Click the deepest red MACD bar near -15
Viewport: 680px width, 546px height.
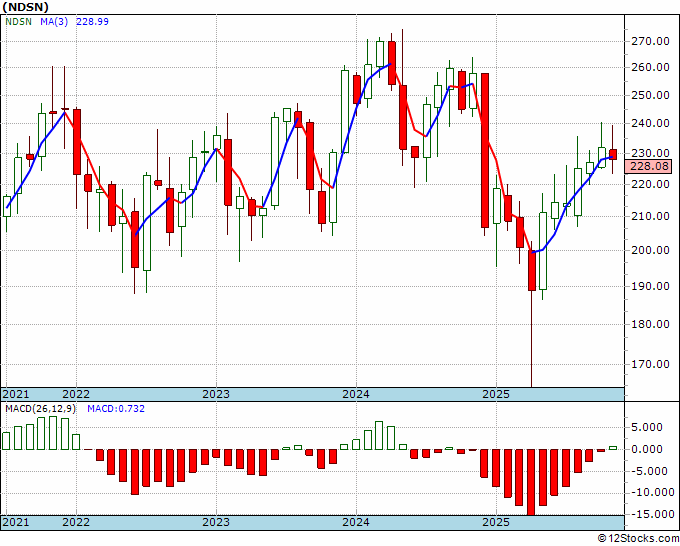[531, 482]
